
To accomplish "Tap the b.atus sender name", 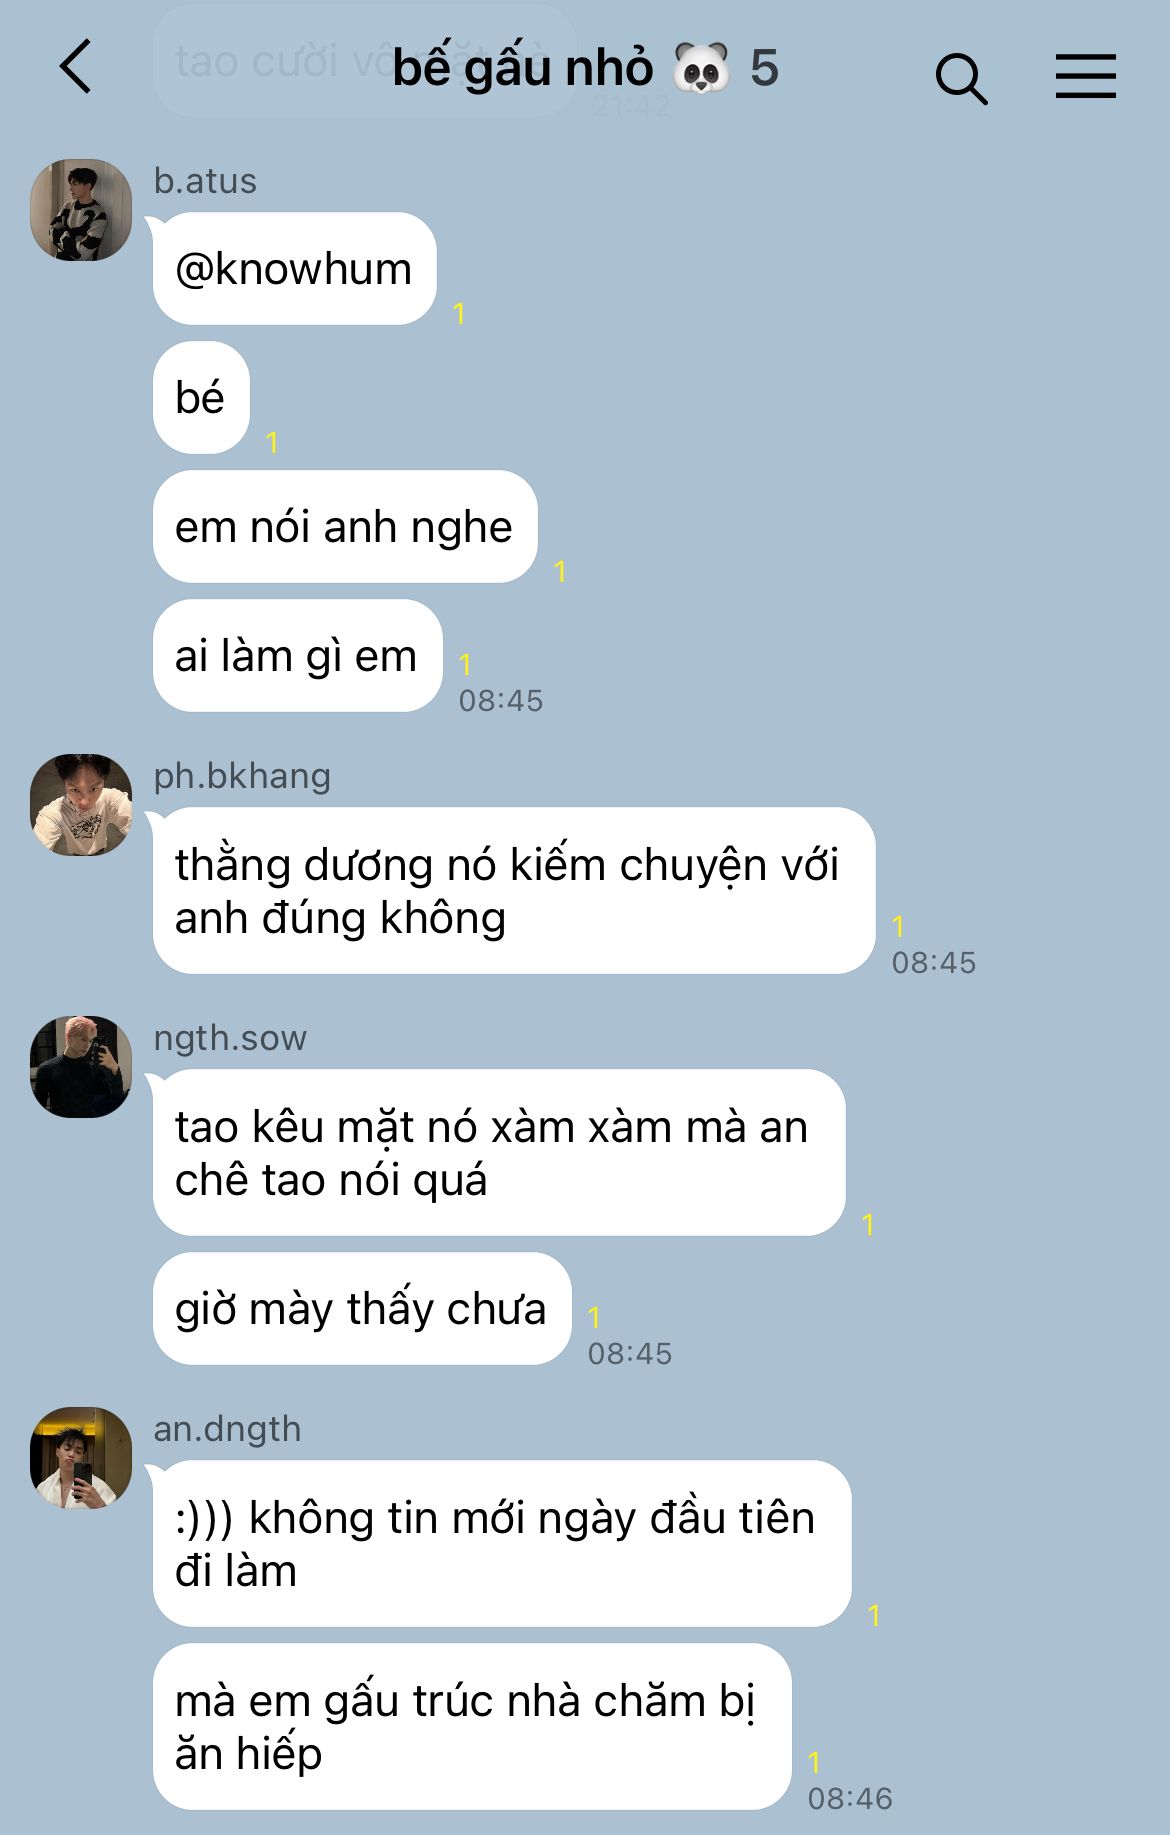I will click(205, 181).
